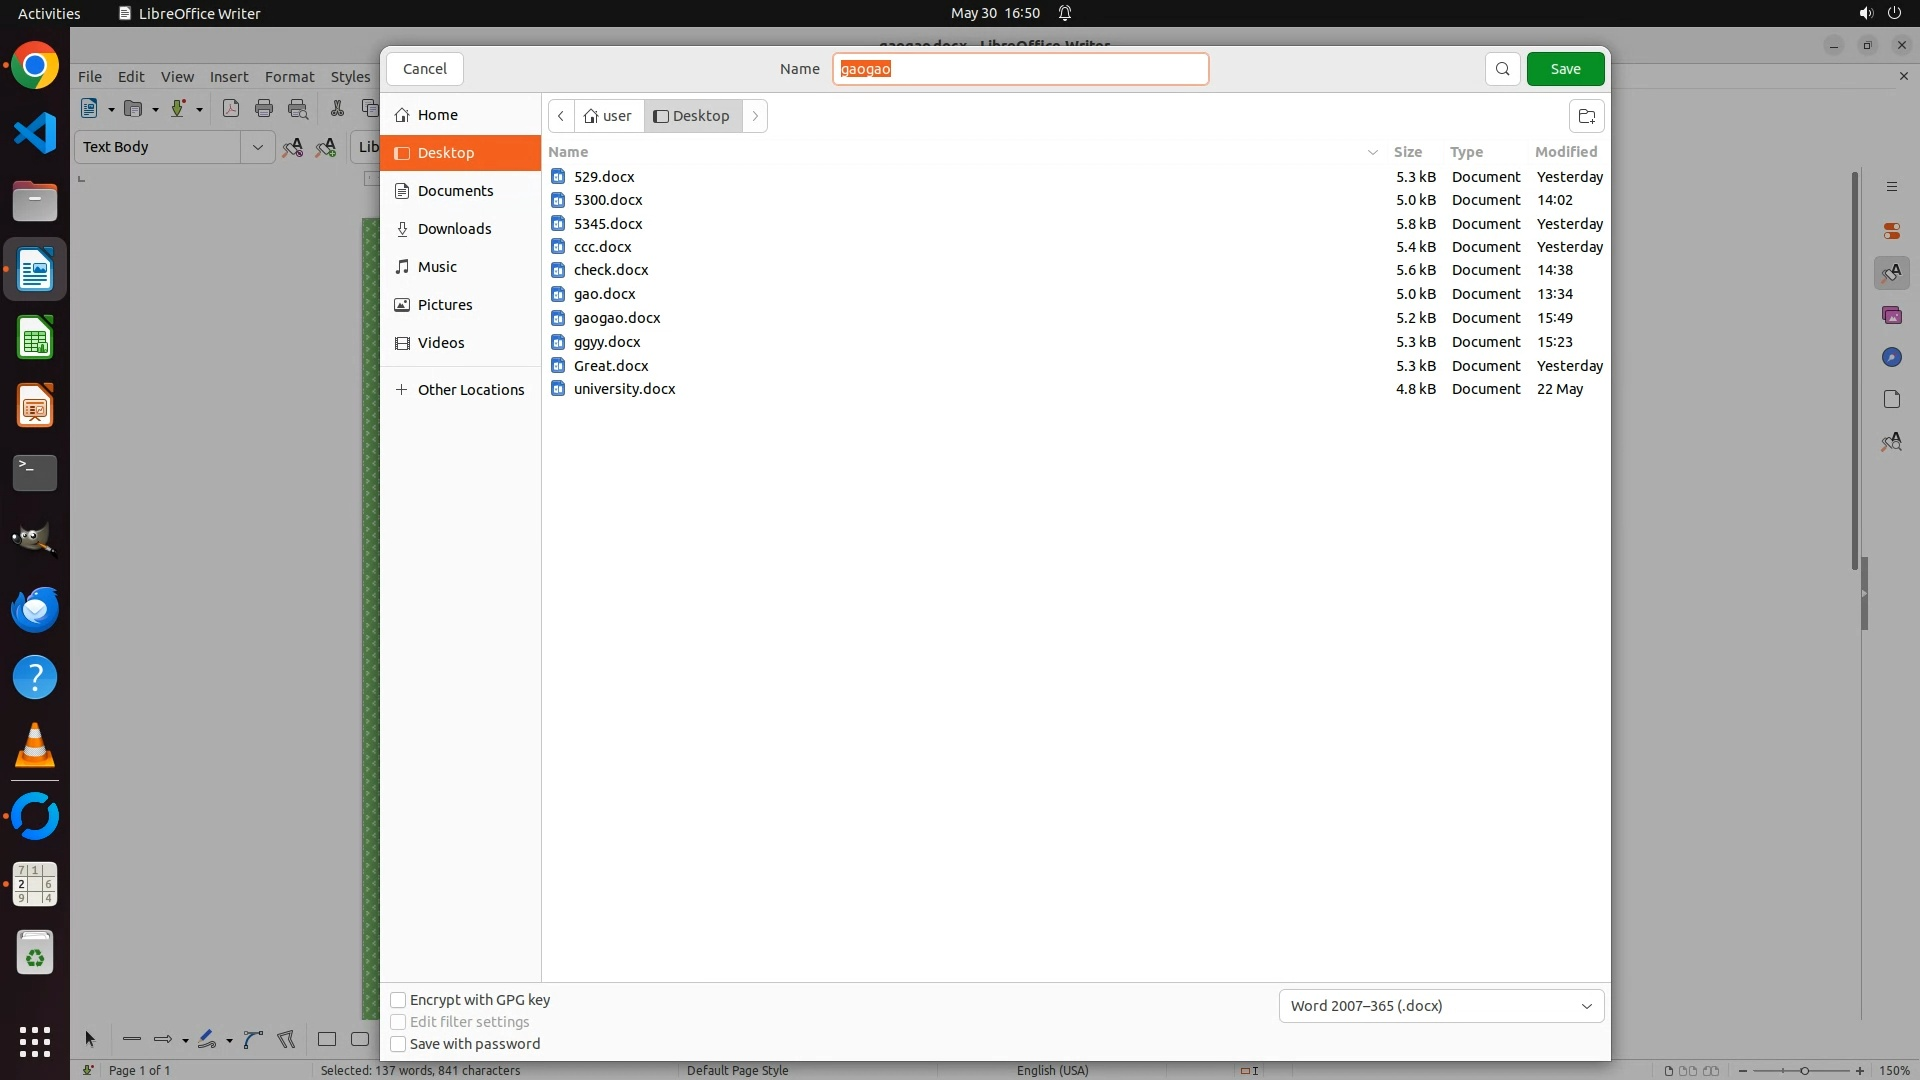Expand the Text Body paragraph style dropdown
This screenshot has height=1080, width=1920.
[x=257, y=147]
